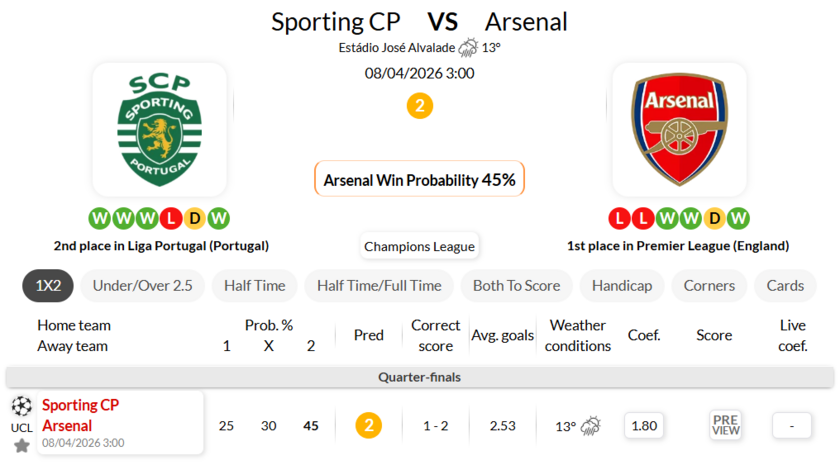Image resolution: width=840 pixels, height=465 pixels.
Task: Click the large orange prediction circle under date
Action: click(420, 106)
